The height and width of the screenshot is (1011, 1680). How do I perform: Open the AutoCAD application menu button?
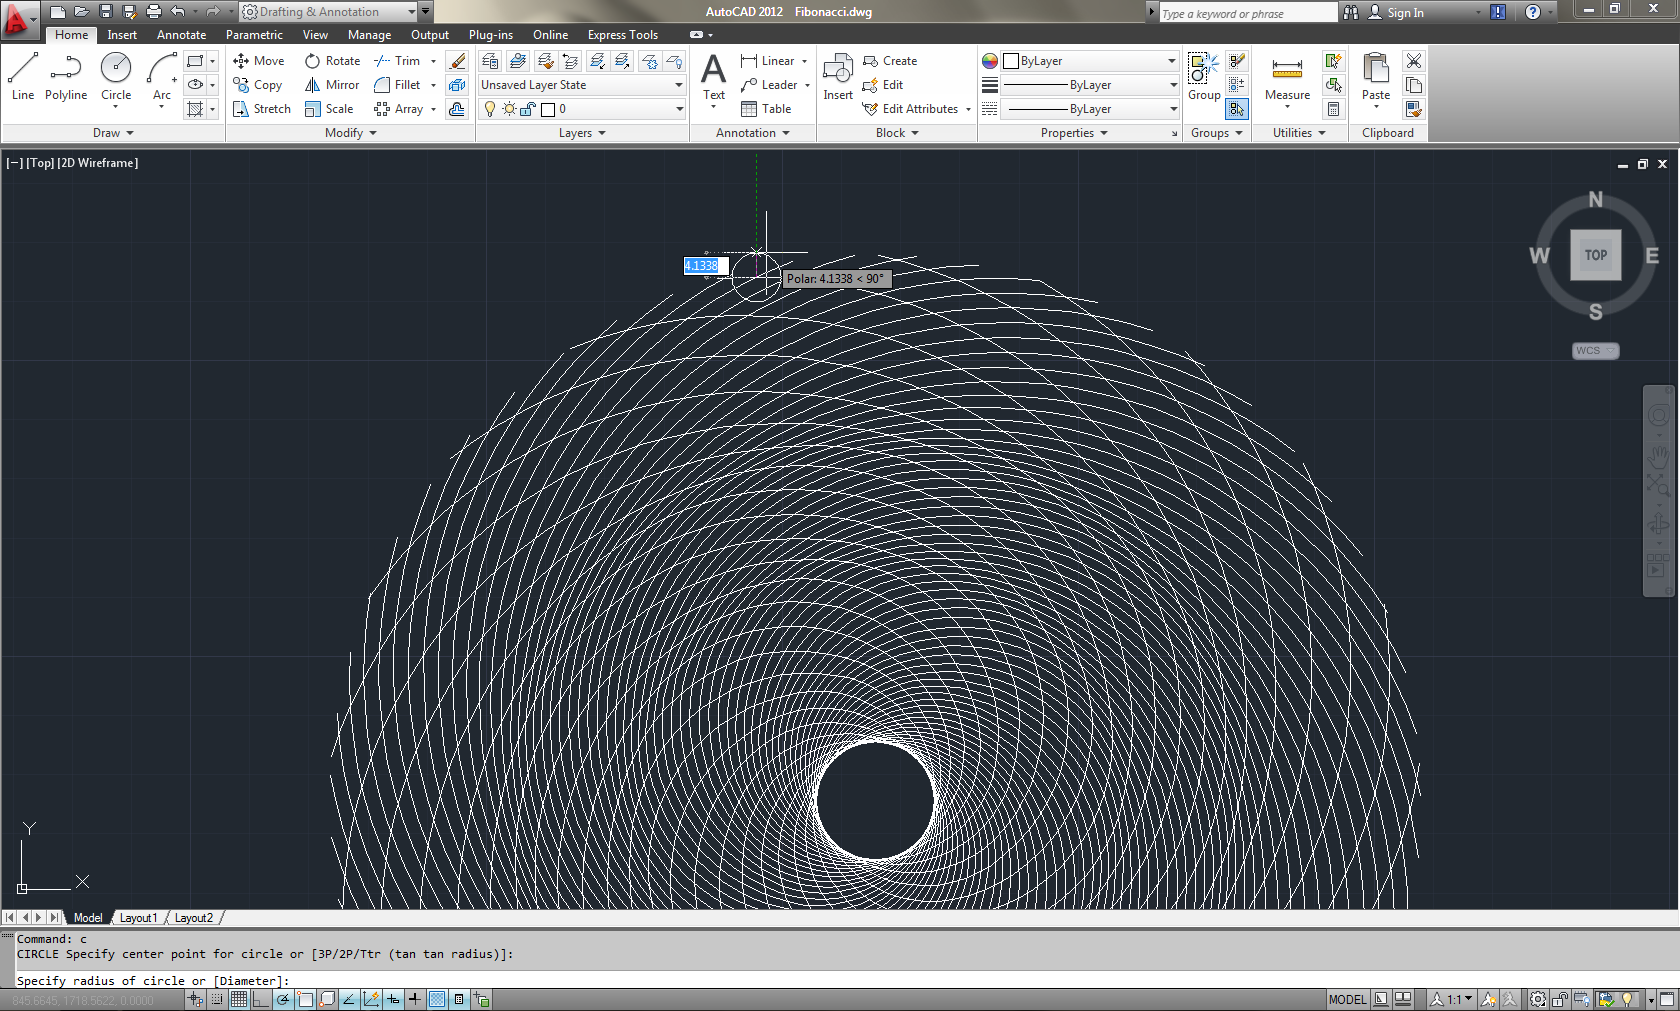point(18,18)
